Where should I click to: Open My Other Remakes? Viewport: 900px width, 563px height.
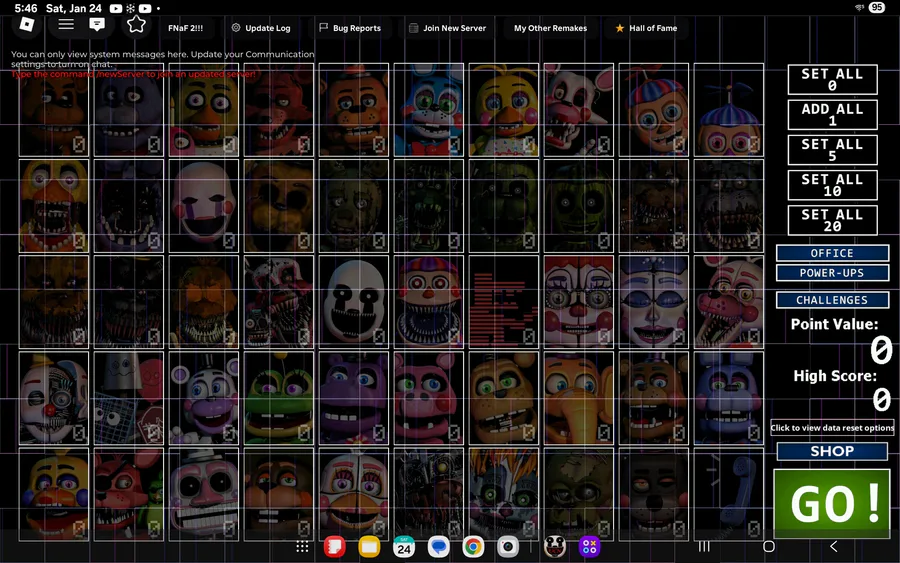[x=550, y=28]
